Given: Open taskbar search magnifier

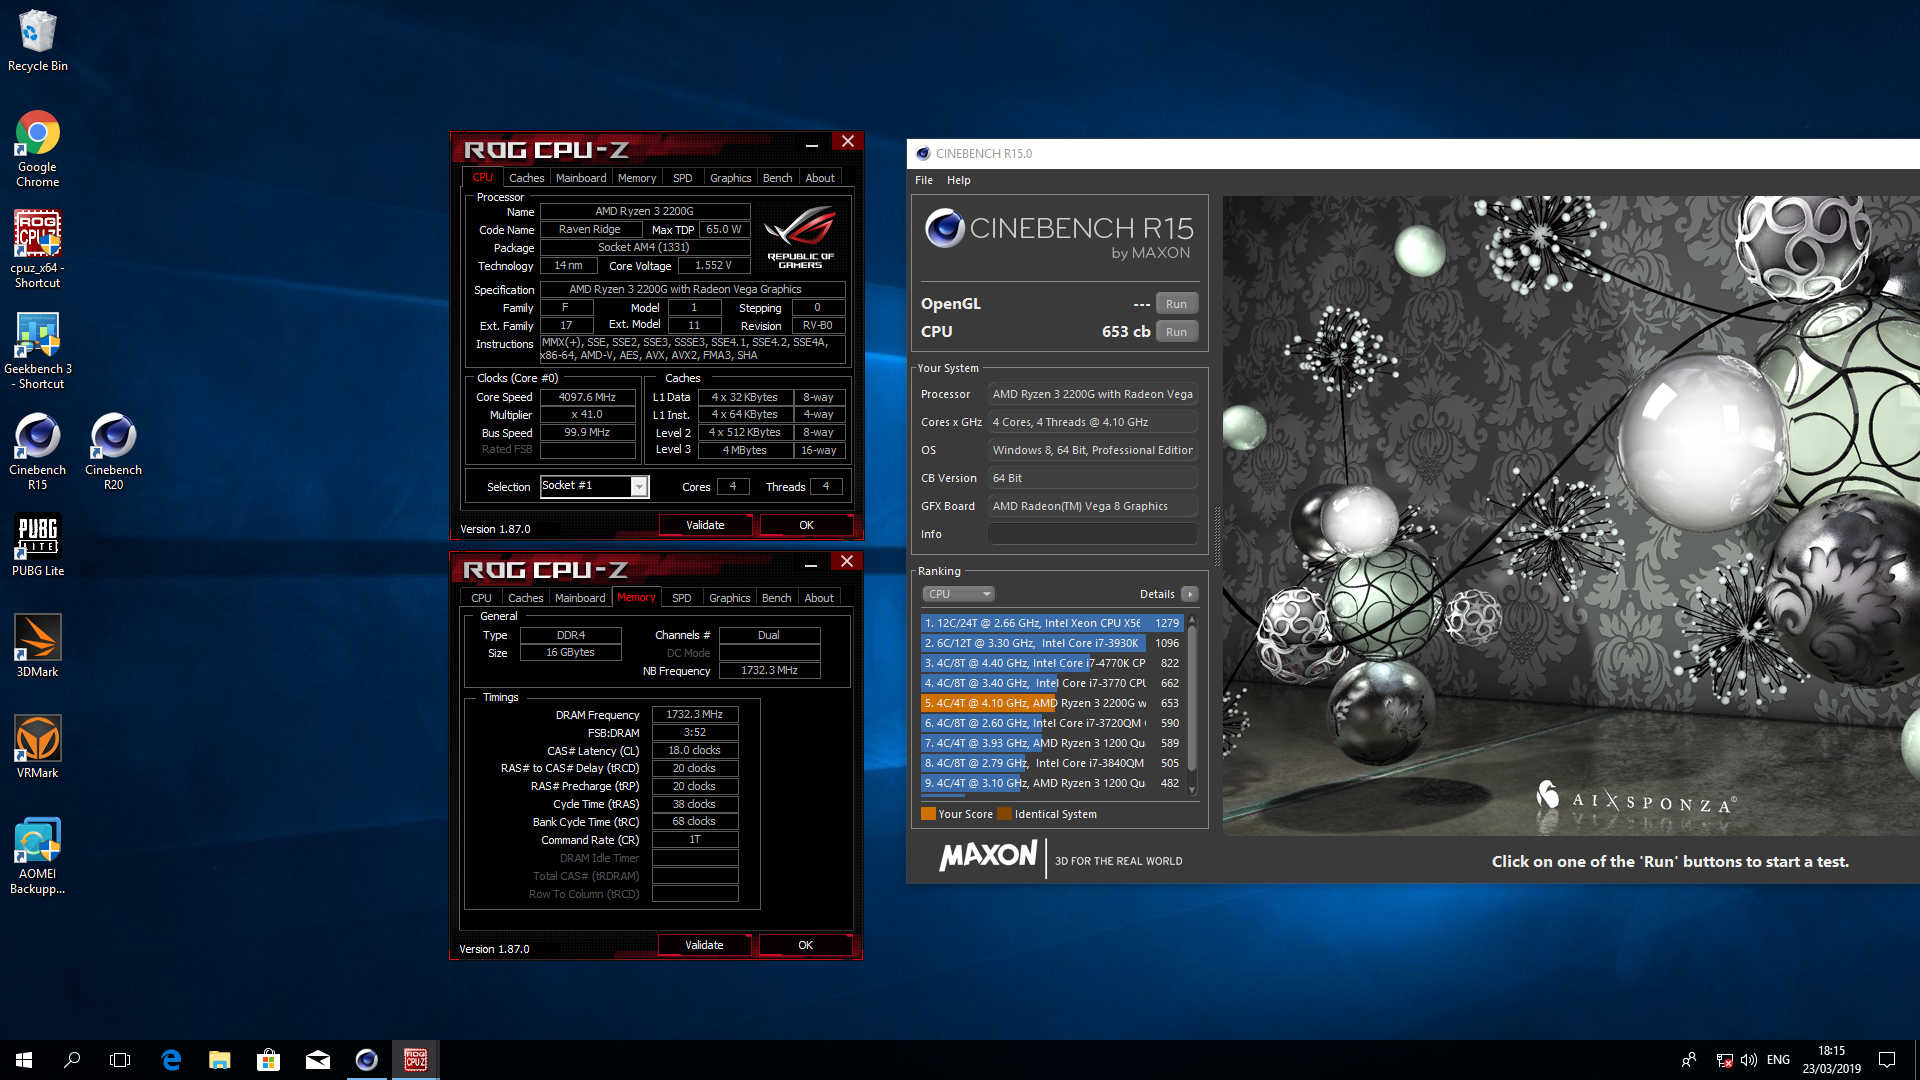Looking at the screenshot, I should coord(72,1060).
